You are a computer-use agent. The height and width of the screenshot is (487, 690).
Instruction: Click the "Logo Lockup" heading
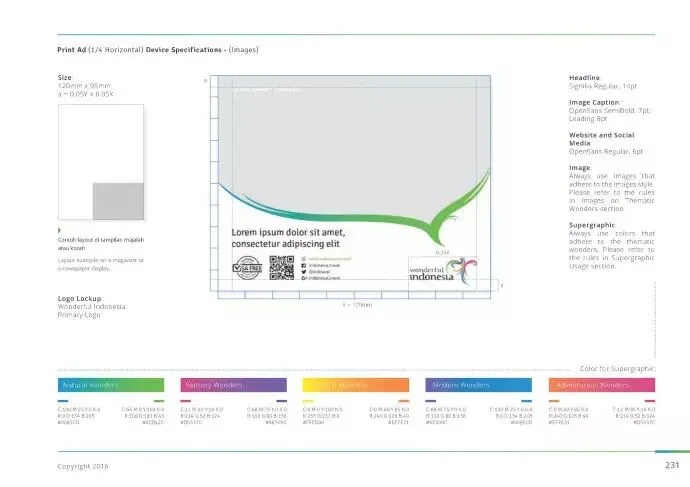(x=79, y=298)
